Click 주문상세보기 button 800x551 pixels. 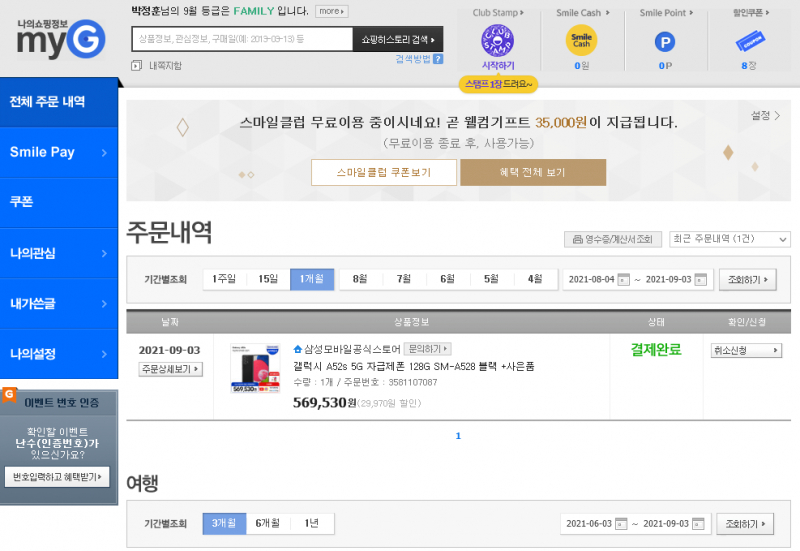coord(170,369)
